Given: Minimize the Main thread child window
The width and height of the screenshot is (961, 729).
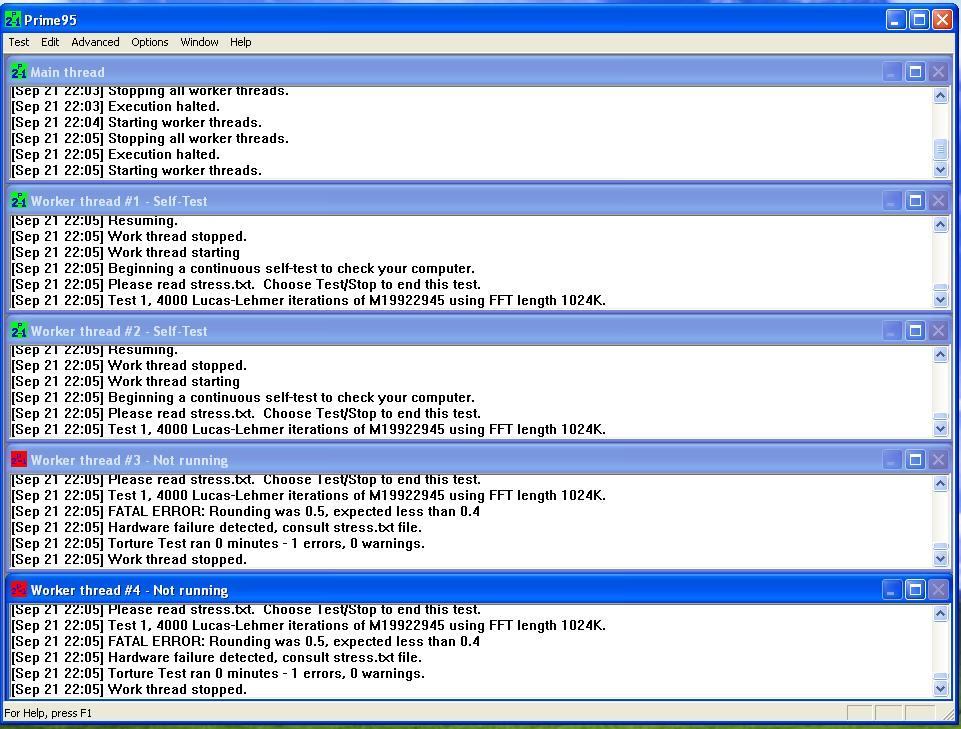Looking at the screenshot, I should click(x=891, y=72).
